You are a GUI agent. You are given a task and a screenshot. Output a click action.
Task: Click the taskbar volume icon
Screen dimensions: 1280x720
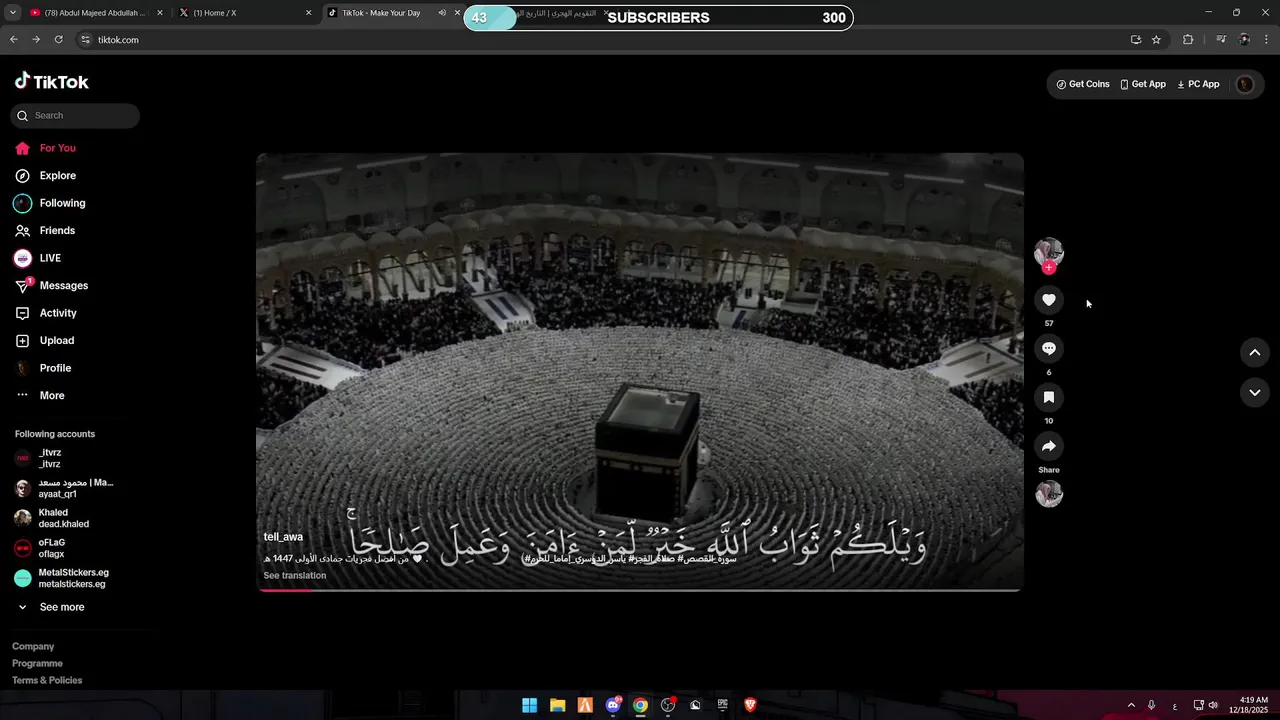coord(1213,705)
